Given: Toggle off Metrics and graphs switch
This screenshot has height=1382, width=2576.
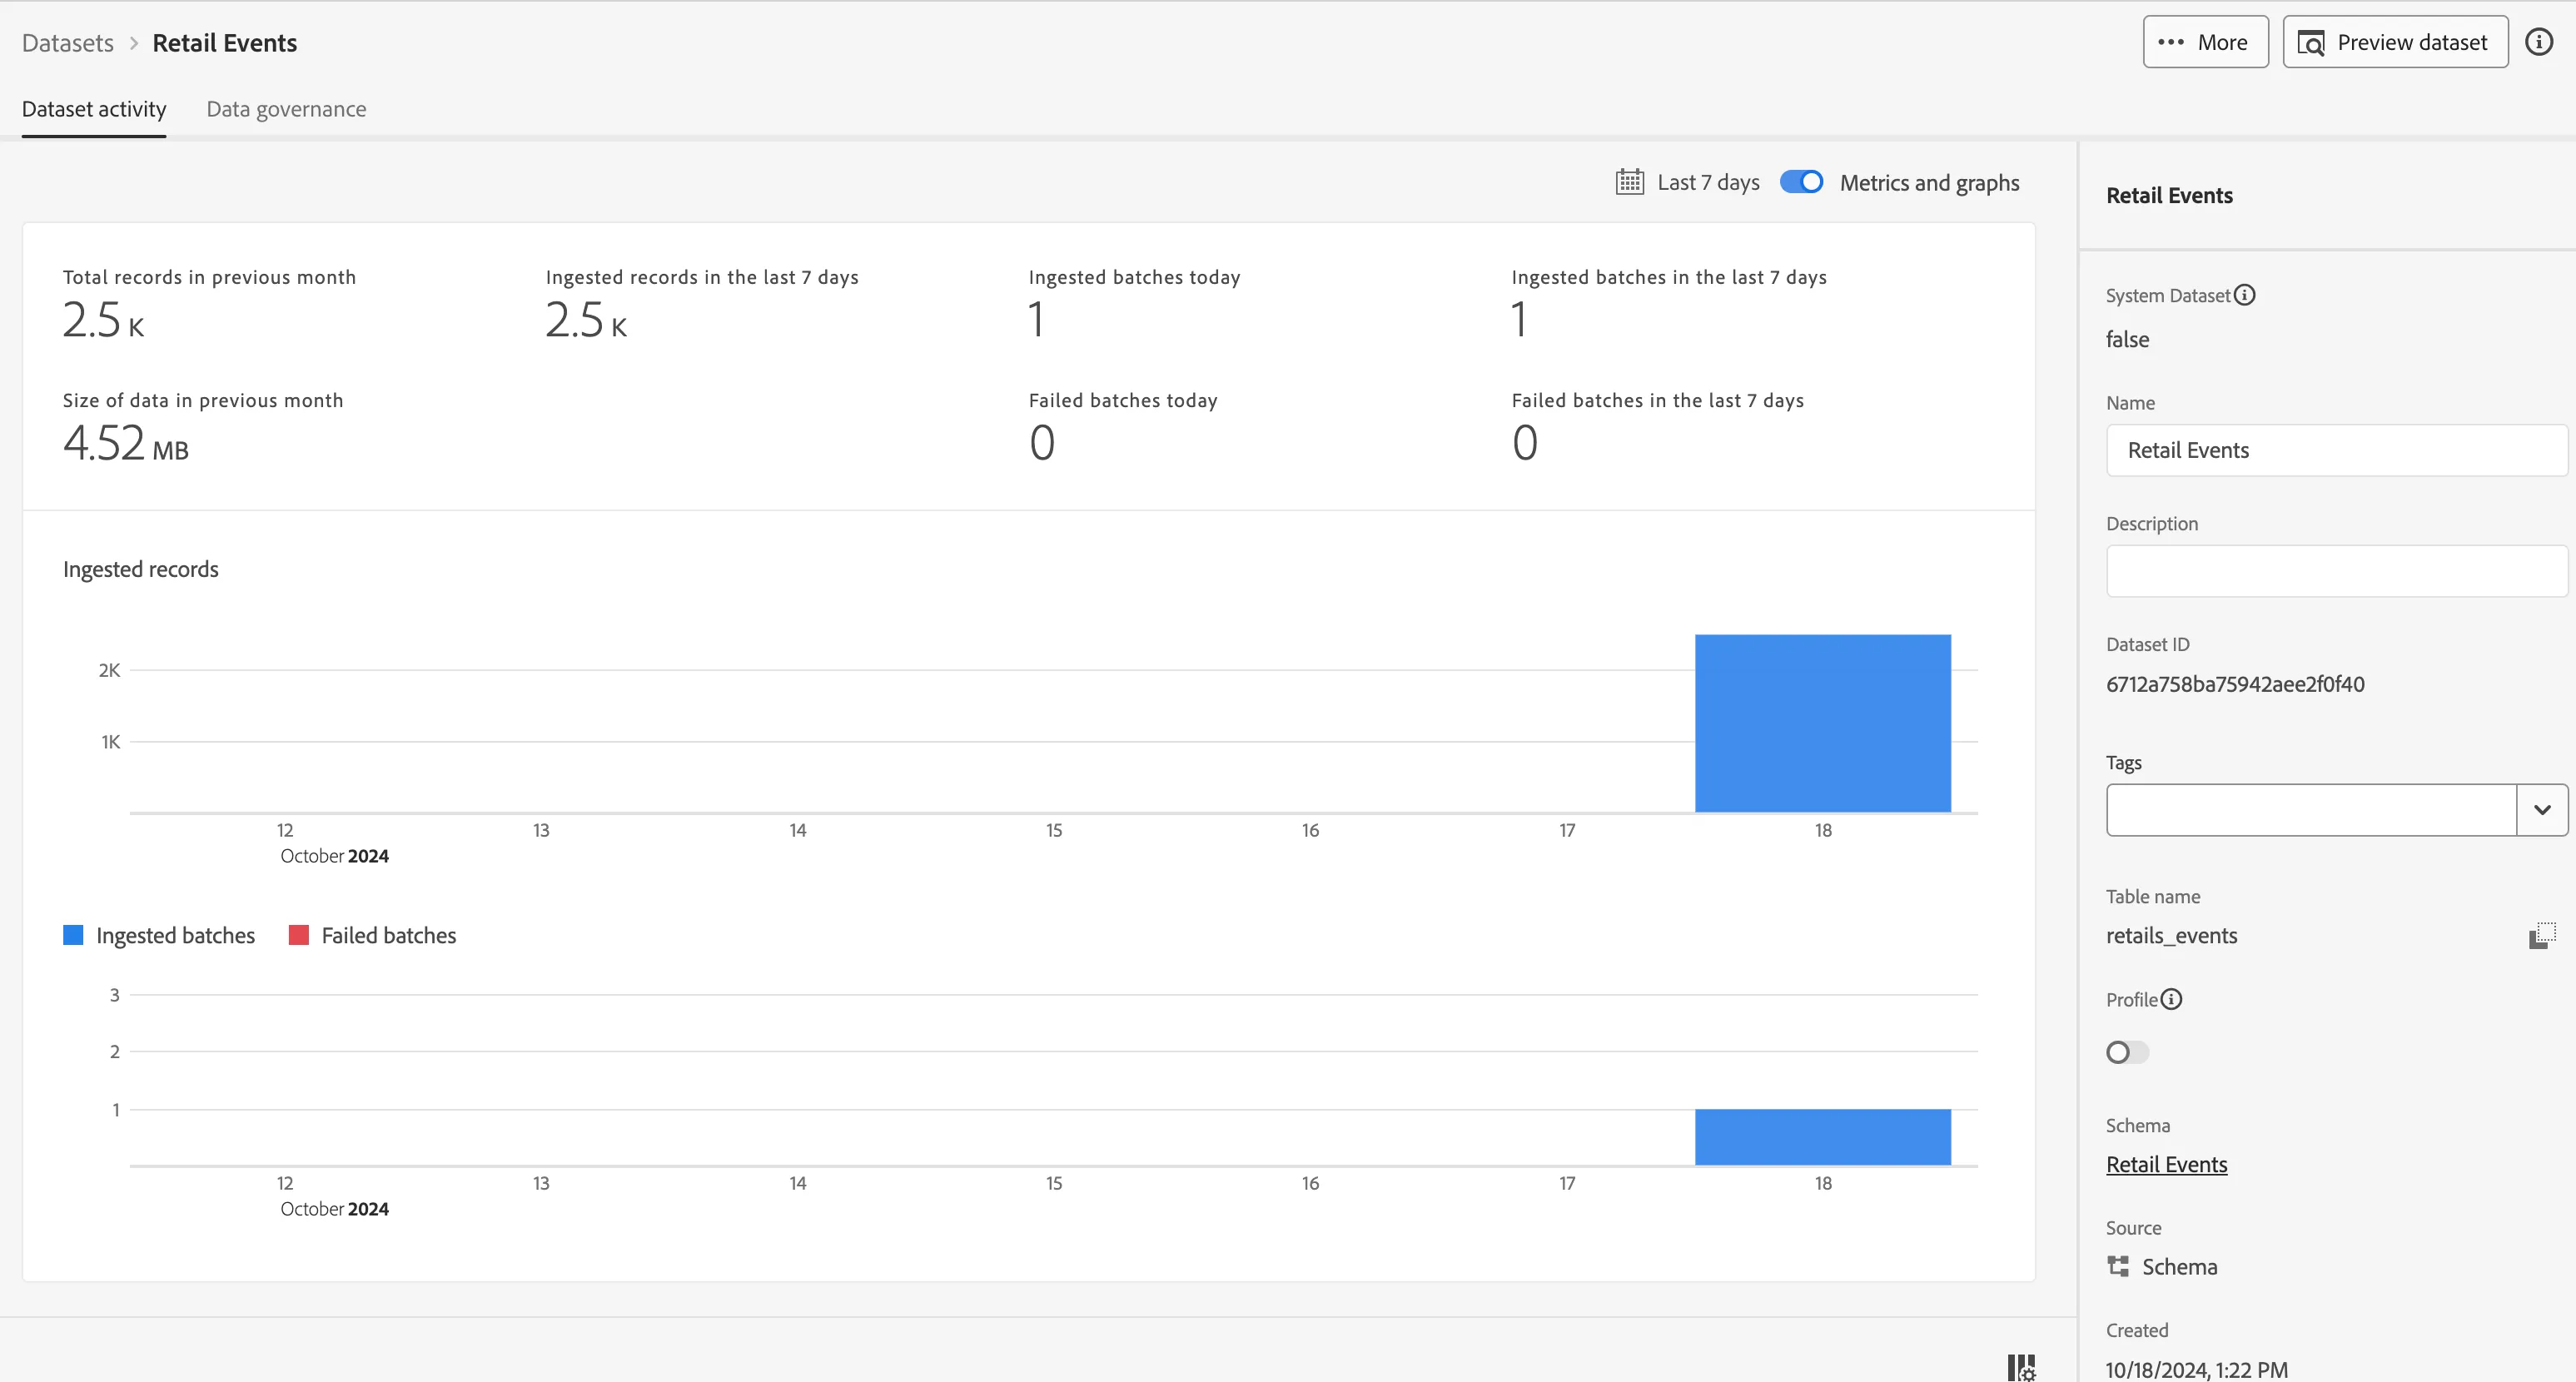Looking at the screenshot, I should pyautogui.click(x=1801, y=182).
